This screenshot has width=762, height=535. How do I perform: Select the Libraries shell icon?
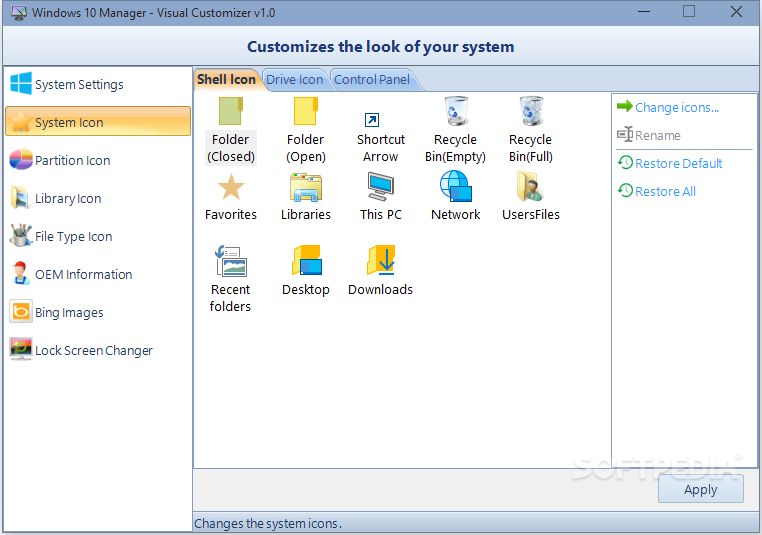tap(306, 197)
